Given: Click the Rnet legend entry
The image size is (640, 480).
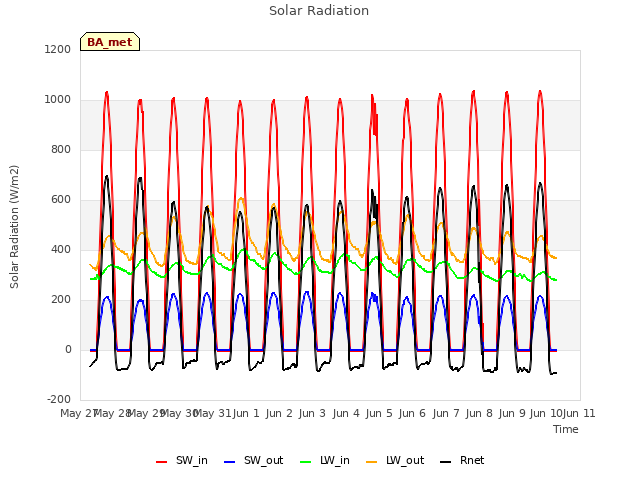Looking at the screenshot, I should [x=462, y=461].
